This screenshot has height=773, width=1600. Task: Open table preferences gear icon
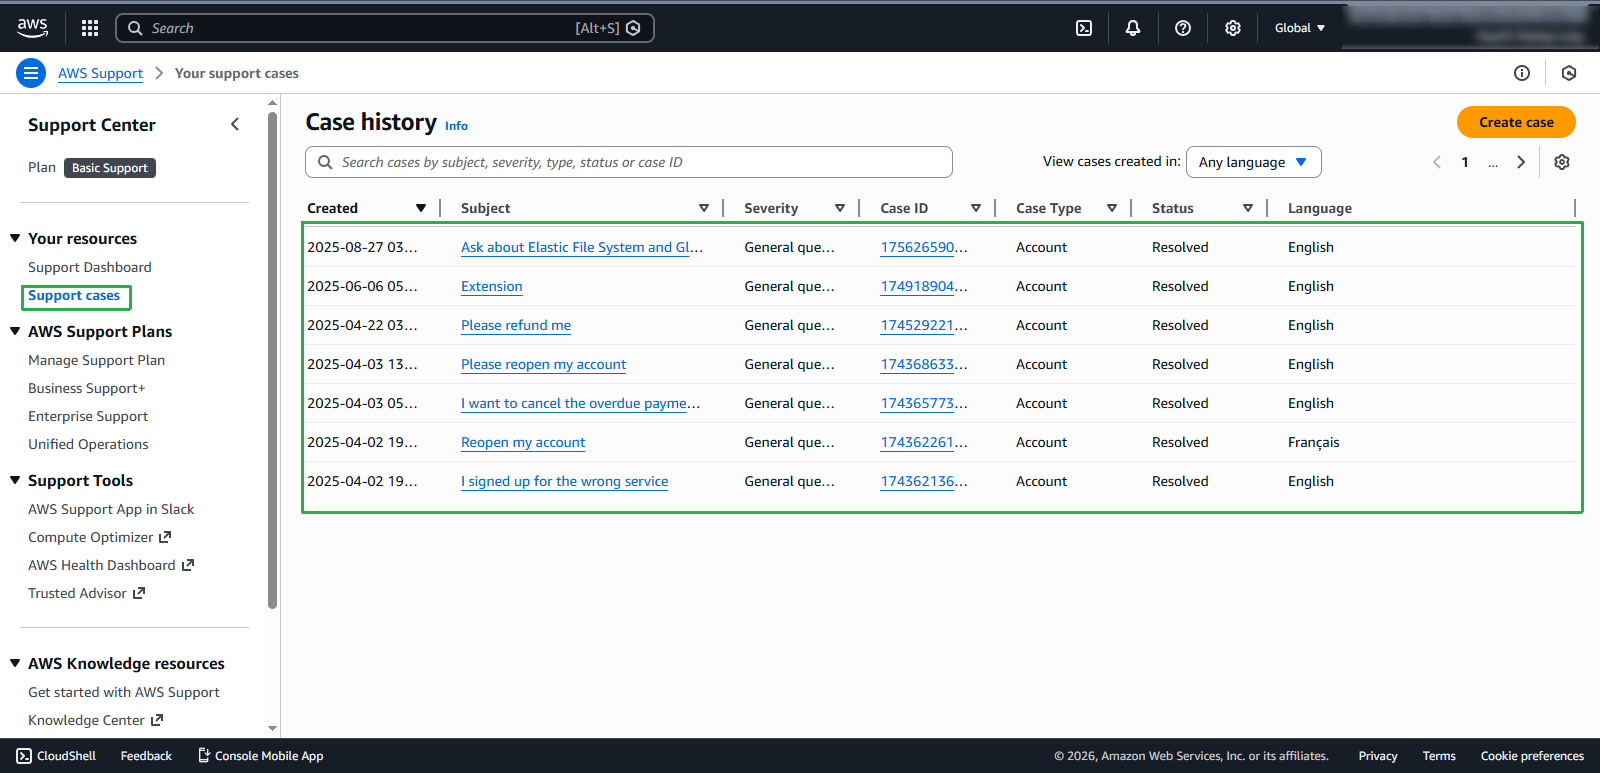(x=1562, y=162)
